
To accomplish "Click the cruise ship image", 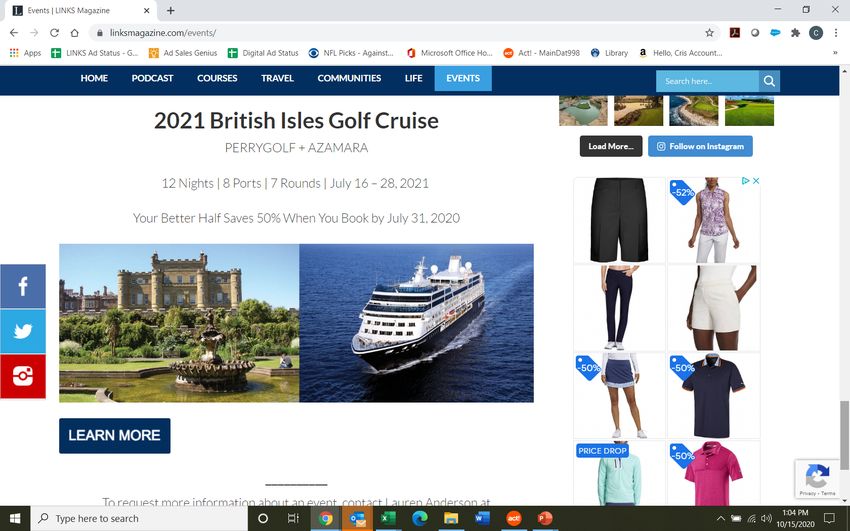I will click(x=416, y=323).
